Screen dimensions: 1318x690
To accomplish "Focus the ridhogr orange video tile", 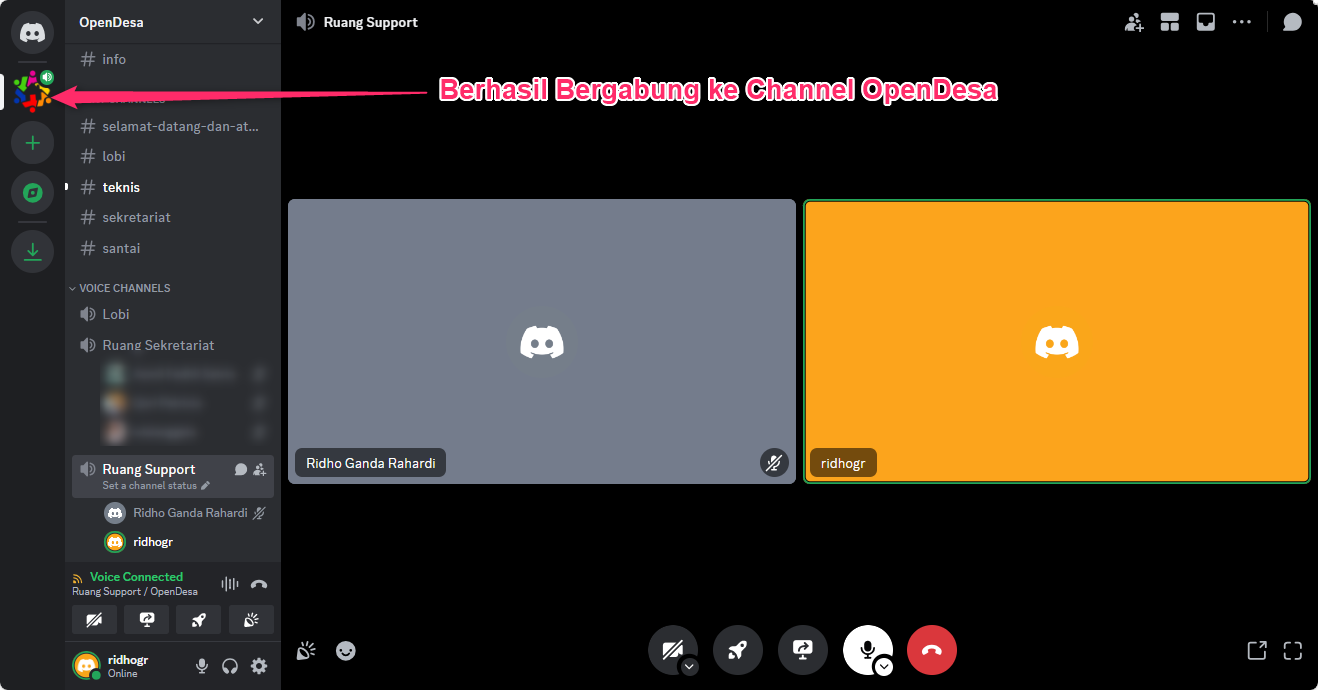I will click(x=1057, y=341).
